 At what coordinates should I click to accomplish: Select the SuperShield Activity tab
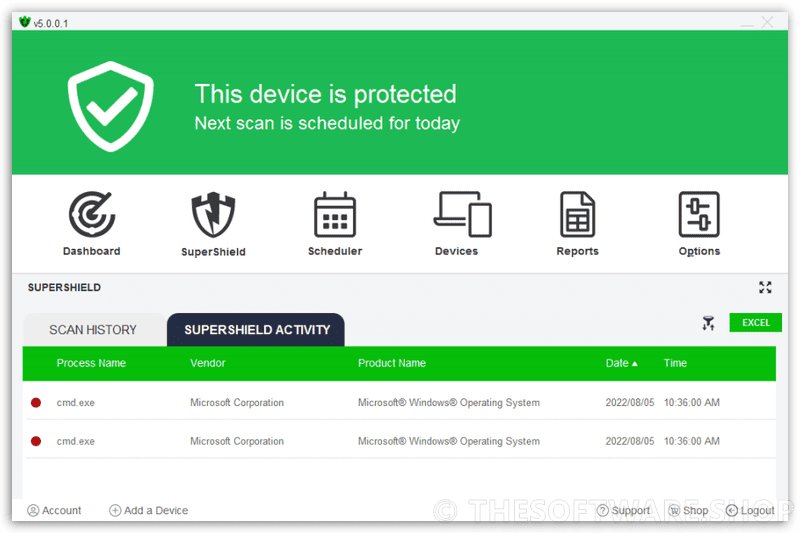(256, 330)
